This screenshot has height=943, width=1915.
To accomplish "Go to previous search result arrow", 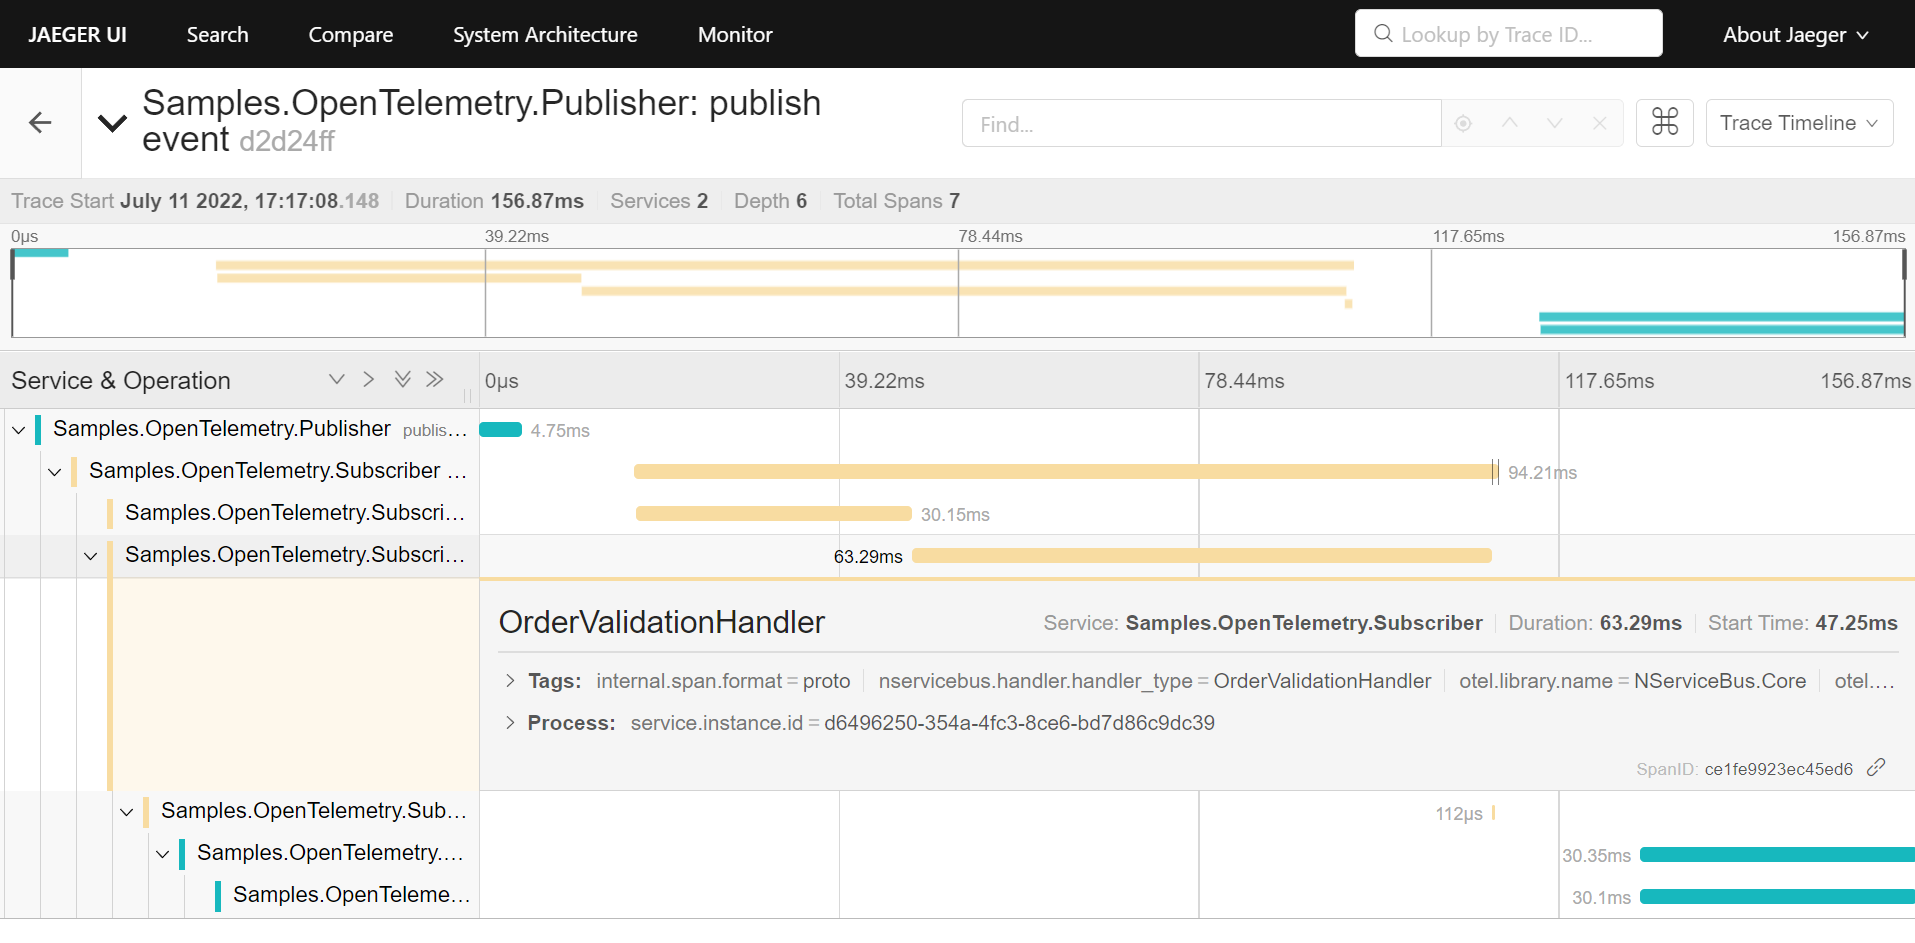I will pyautogui.click(x=1510, y=123).
